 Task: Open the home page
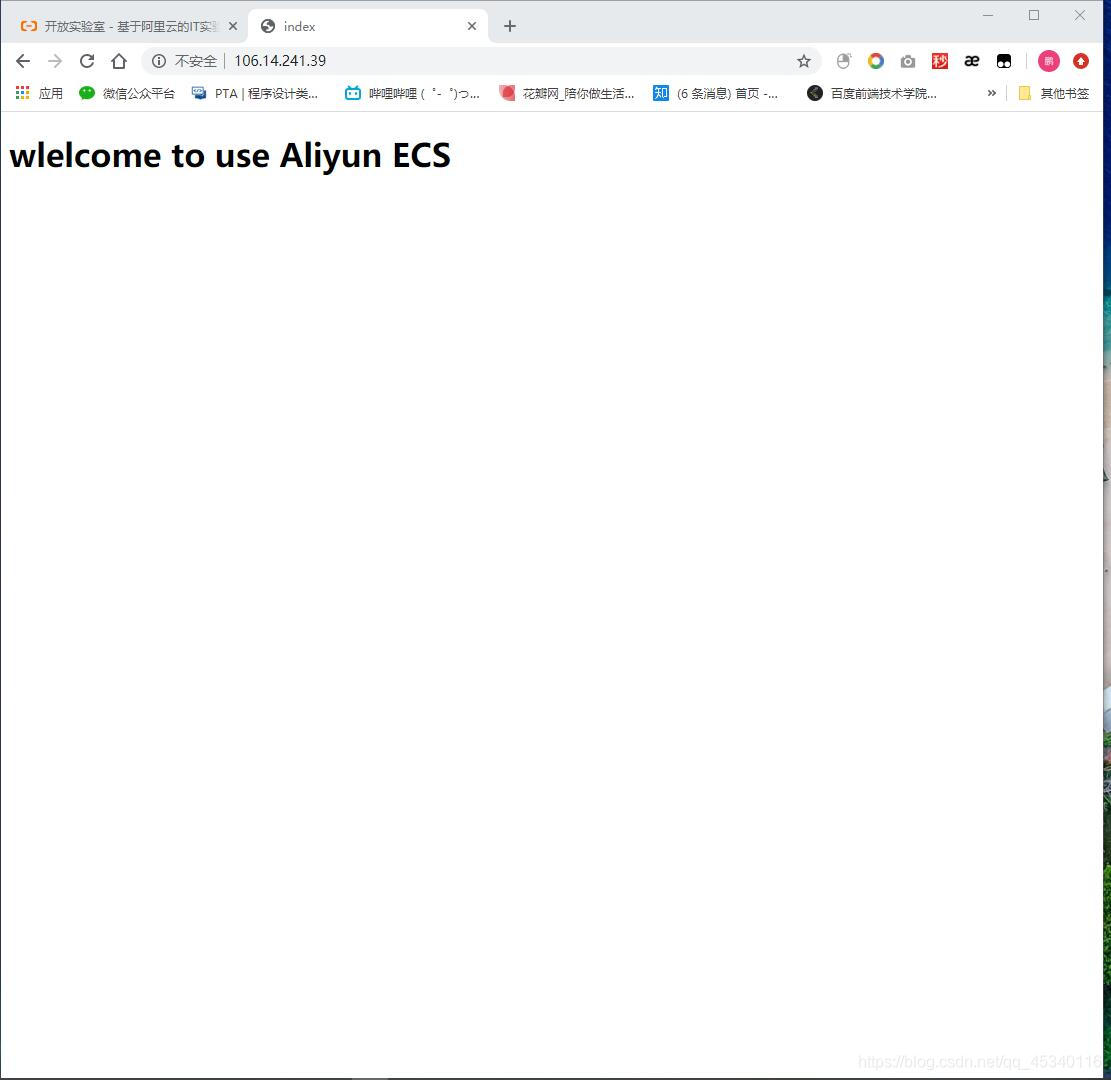(119, 61)
